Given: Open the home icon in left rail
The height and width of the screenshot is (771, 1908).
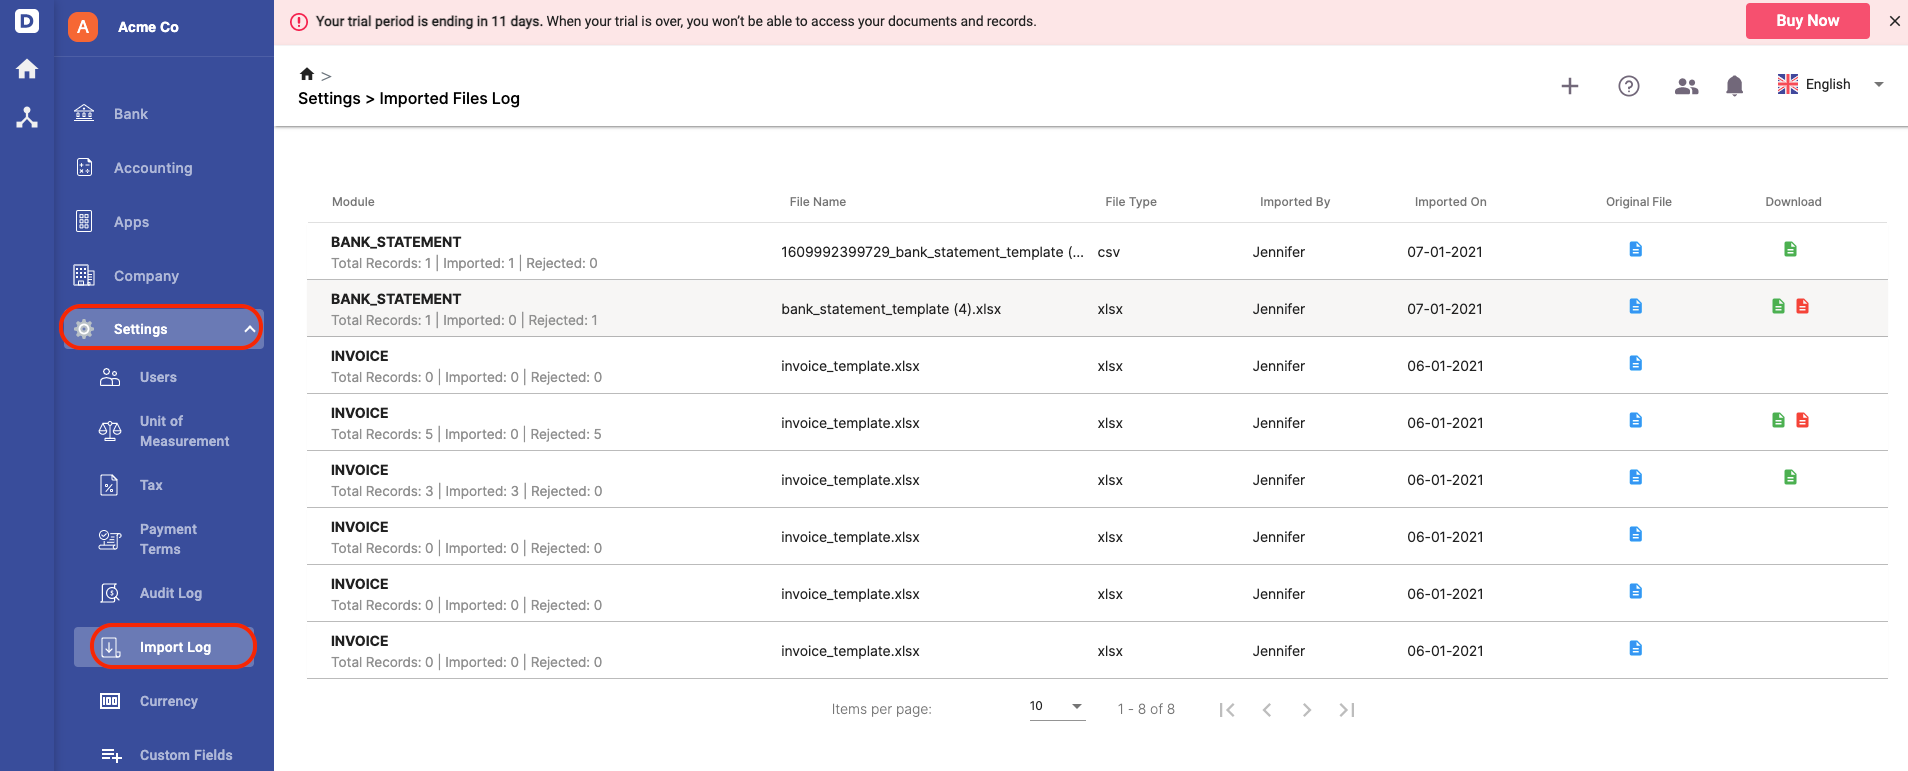Looking at the screenshot, I should coord(27,69).
